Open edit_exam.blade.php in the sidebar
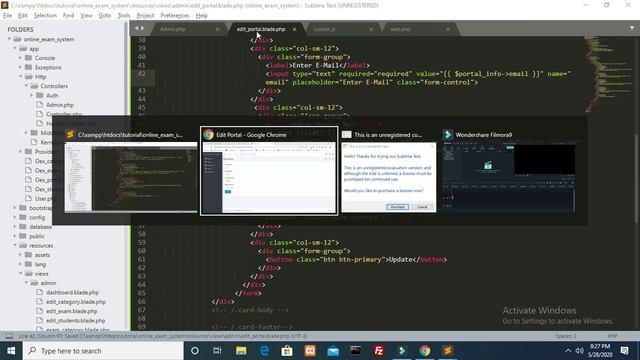Viewport: 640px width, 360px height. [x=71, y=311]
